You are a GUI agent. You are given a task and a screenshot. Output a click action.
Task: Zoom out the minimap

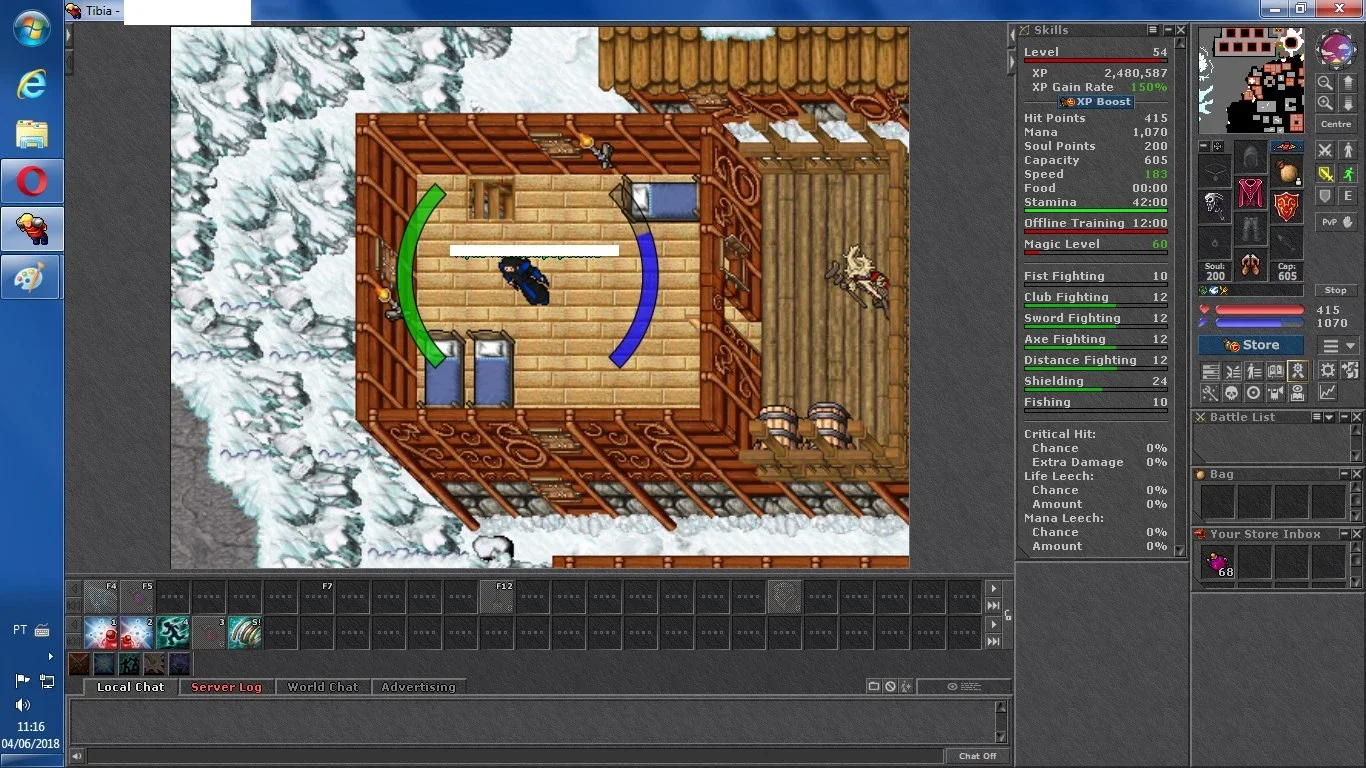[1325, 82]
